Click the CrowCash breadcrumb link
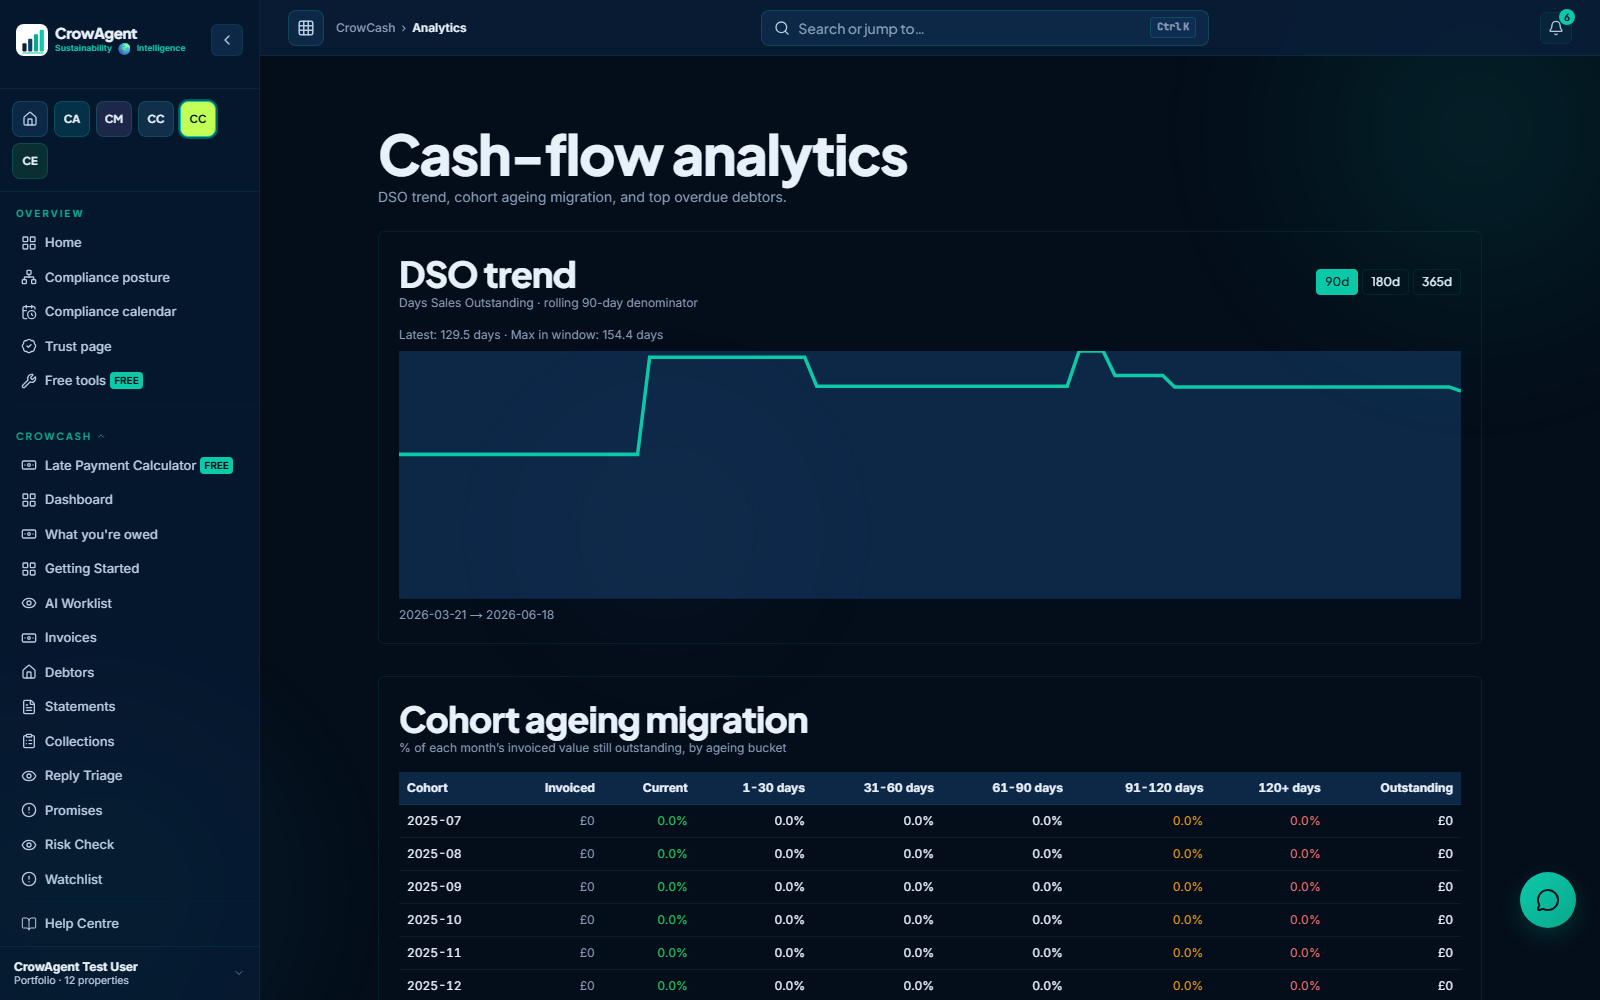Viewport: 1600px width, 1000px height. click(365, 28)
